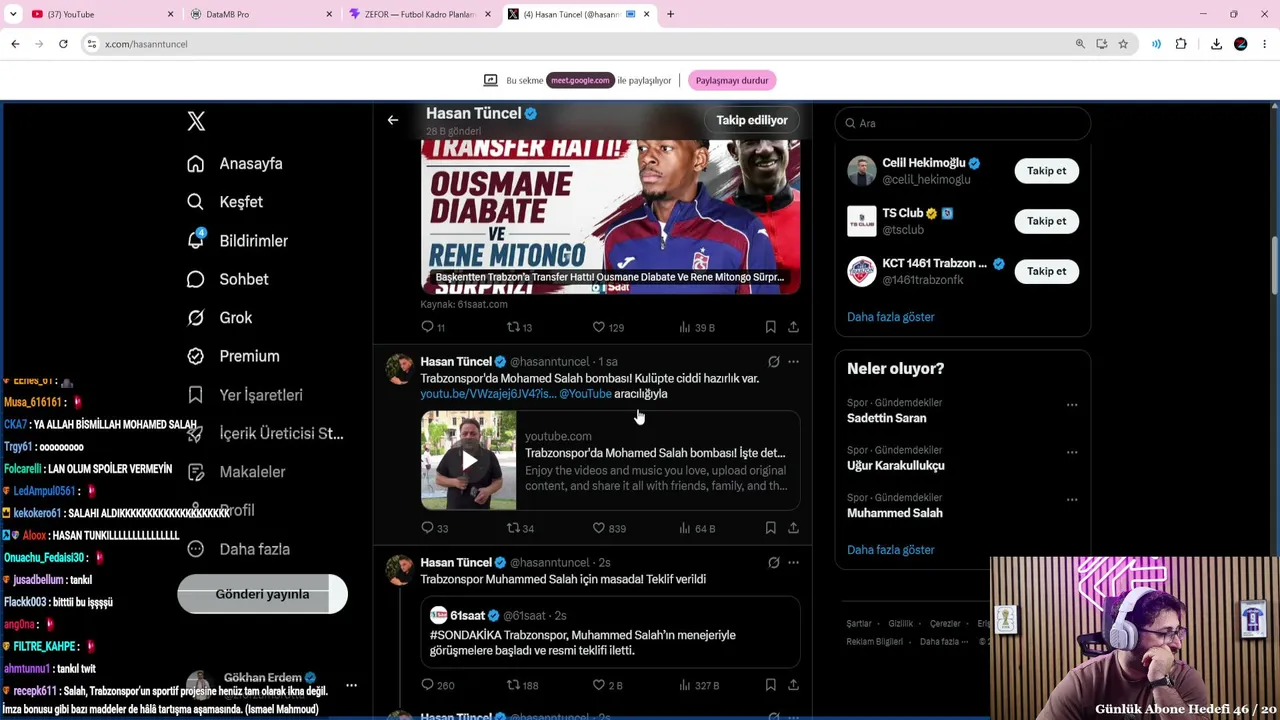Open options for the Uğur Karakulukçu trend

point(1072,452)
